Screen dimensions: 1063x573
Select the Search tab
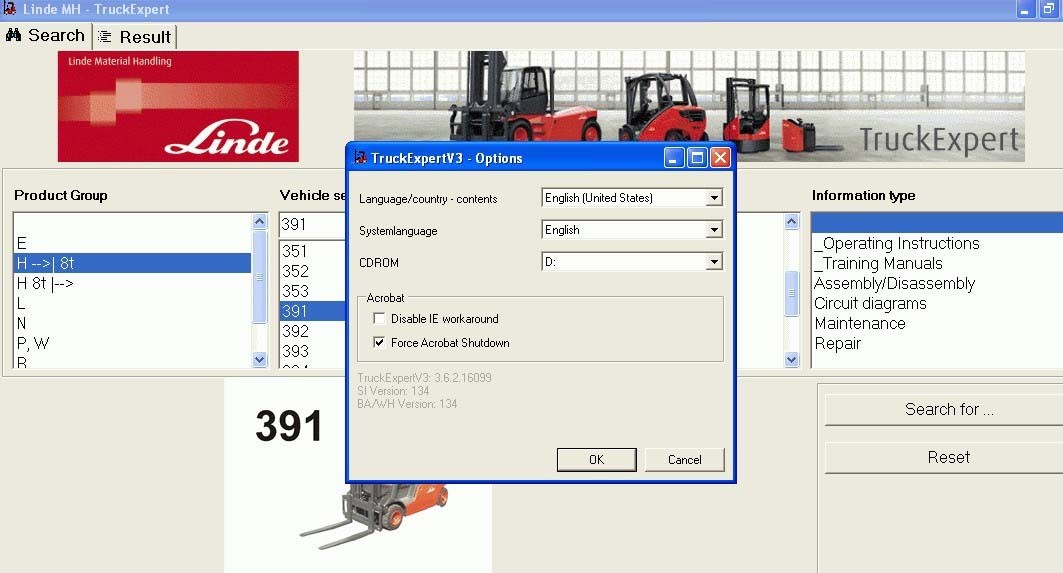tap(46, 35)
